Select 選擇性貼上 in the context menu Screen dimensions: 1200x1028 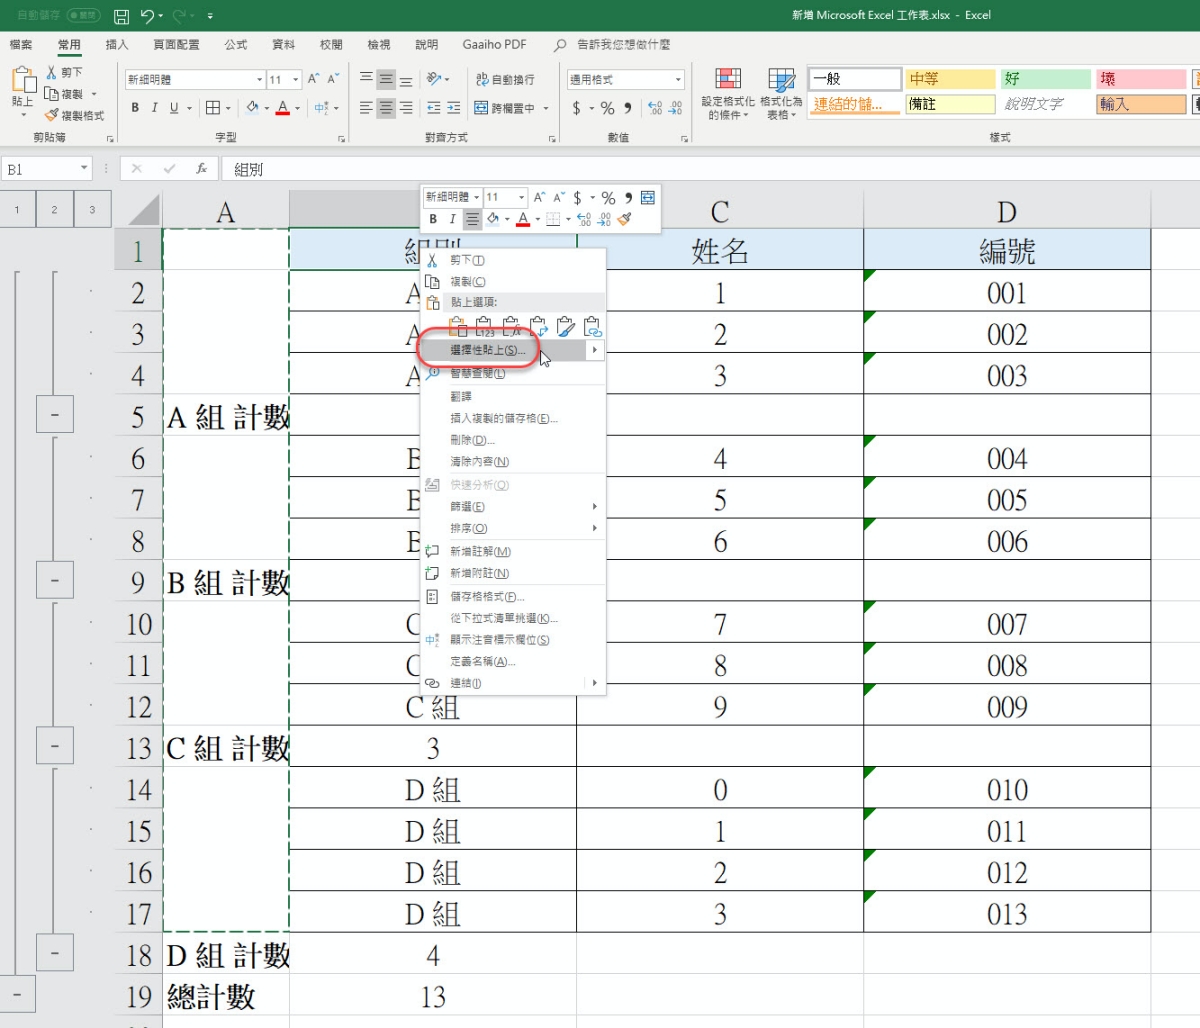pos(487,350)
